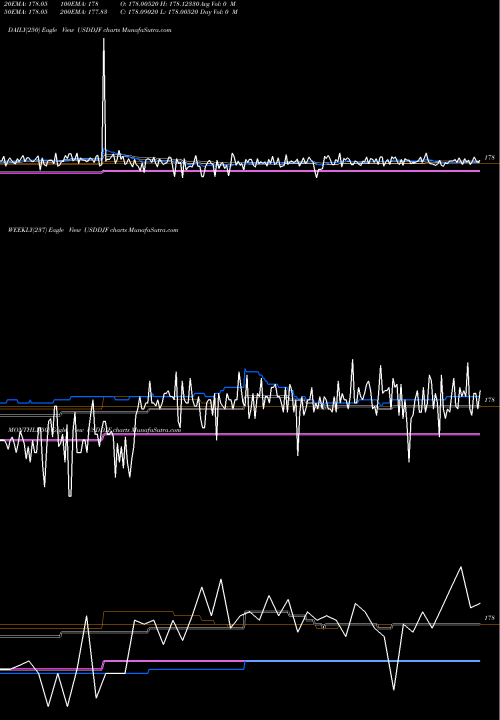
Task: Click the 178 price label on daily chart
Action: tap(489, 158)
